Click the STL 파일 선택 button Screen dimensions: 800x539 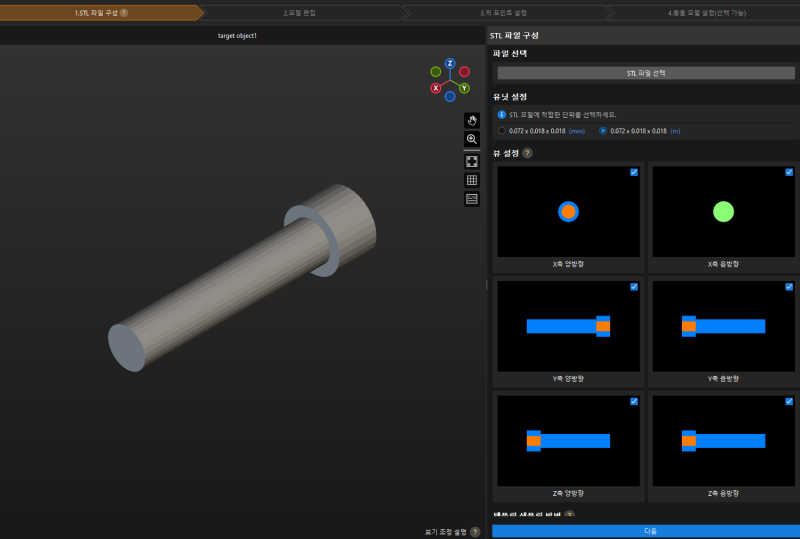(x=646, y=73)
